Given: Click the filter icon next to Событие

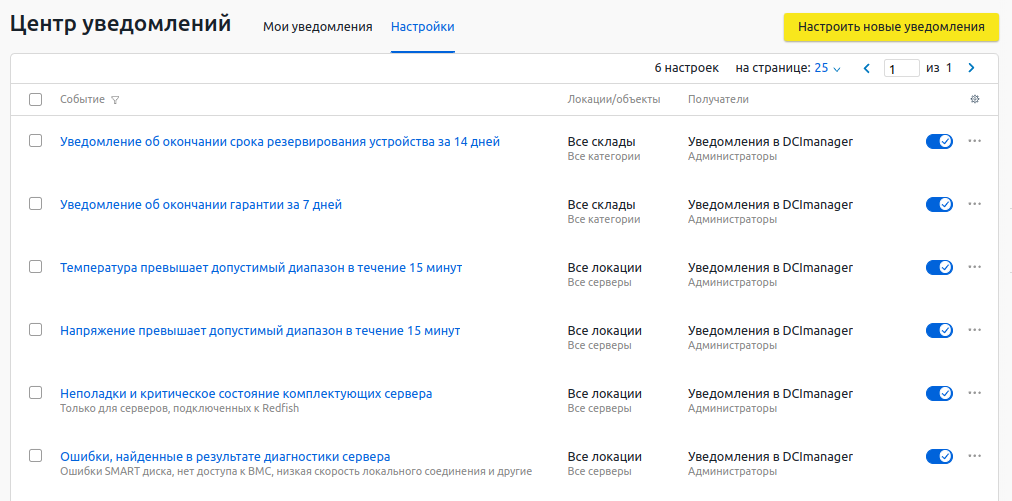Looking at the screenshot, I should pos(115,100).
